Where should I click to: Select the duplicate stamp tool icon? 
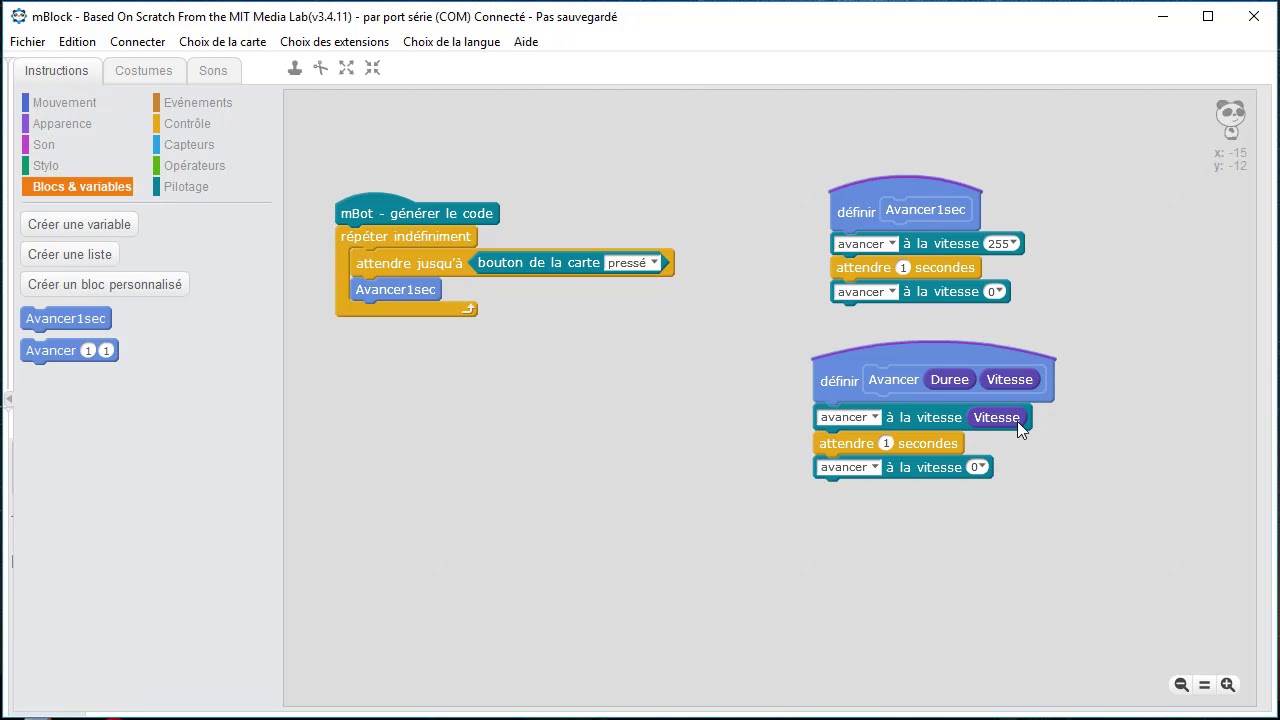pos(294,68)
